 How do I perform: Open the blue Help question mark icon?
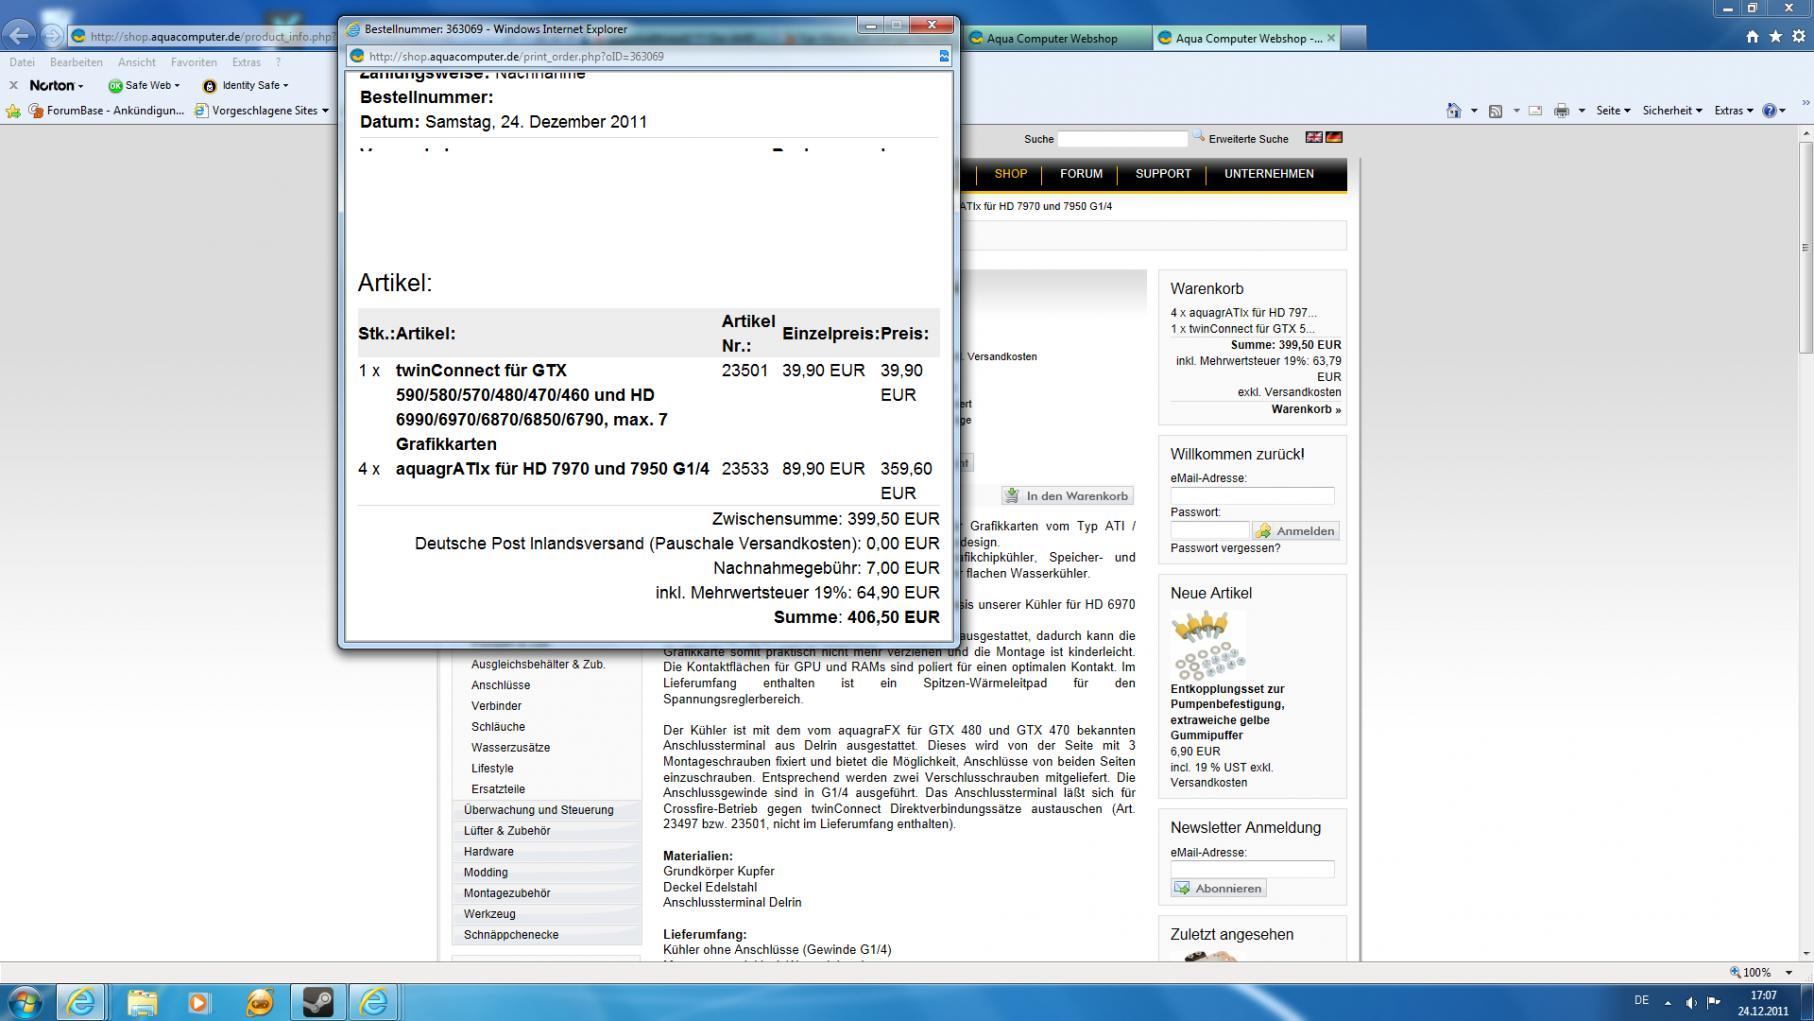(1769, 111)
